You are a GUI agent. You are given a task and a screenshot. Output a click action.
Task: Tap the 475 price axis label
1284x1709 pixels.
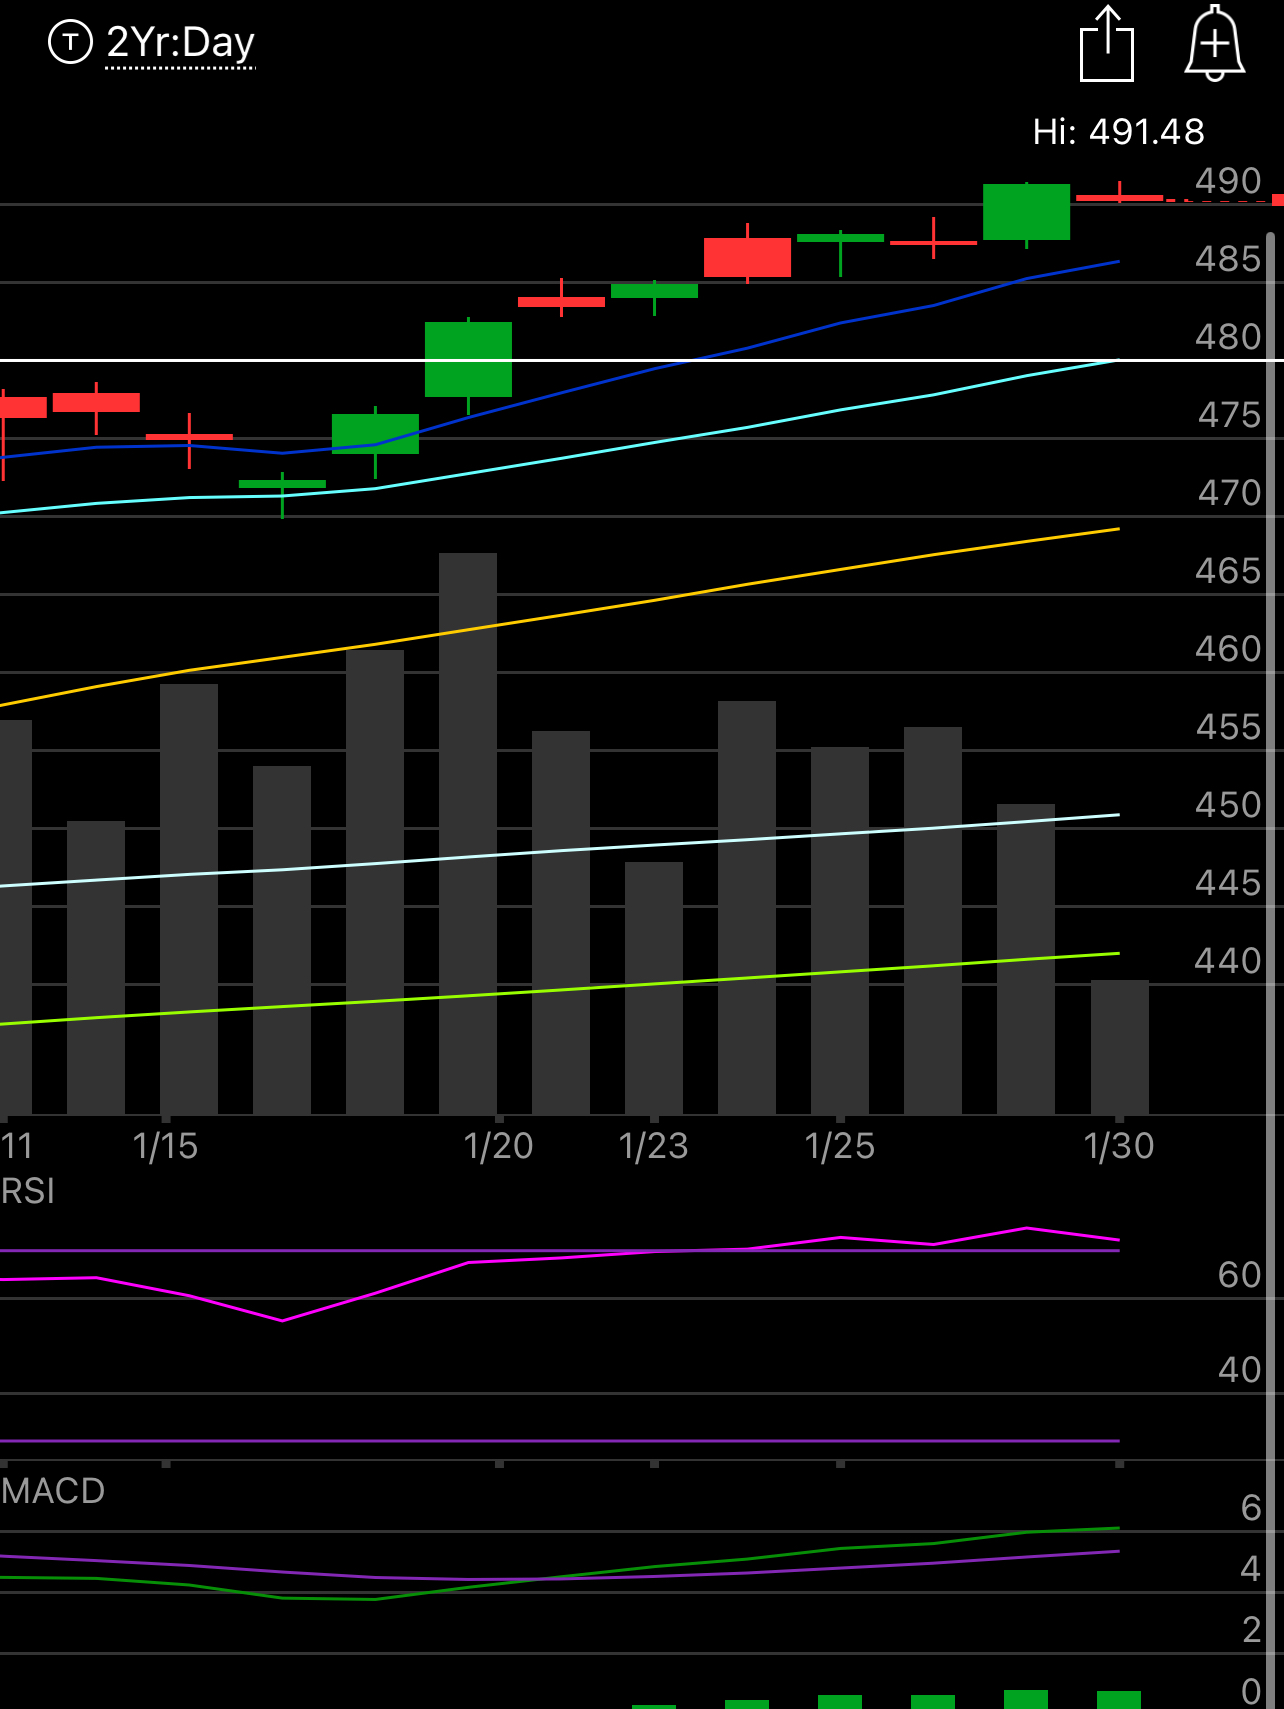1228,415
